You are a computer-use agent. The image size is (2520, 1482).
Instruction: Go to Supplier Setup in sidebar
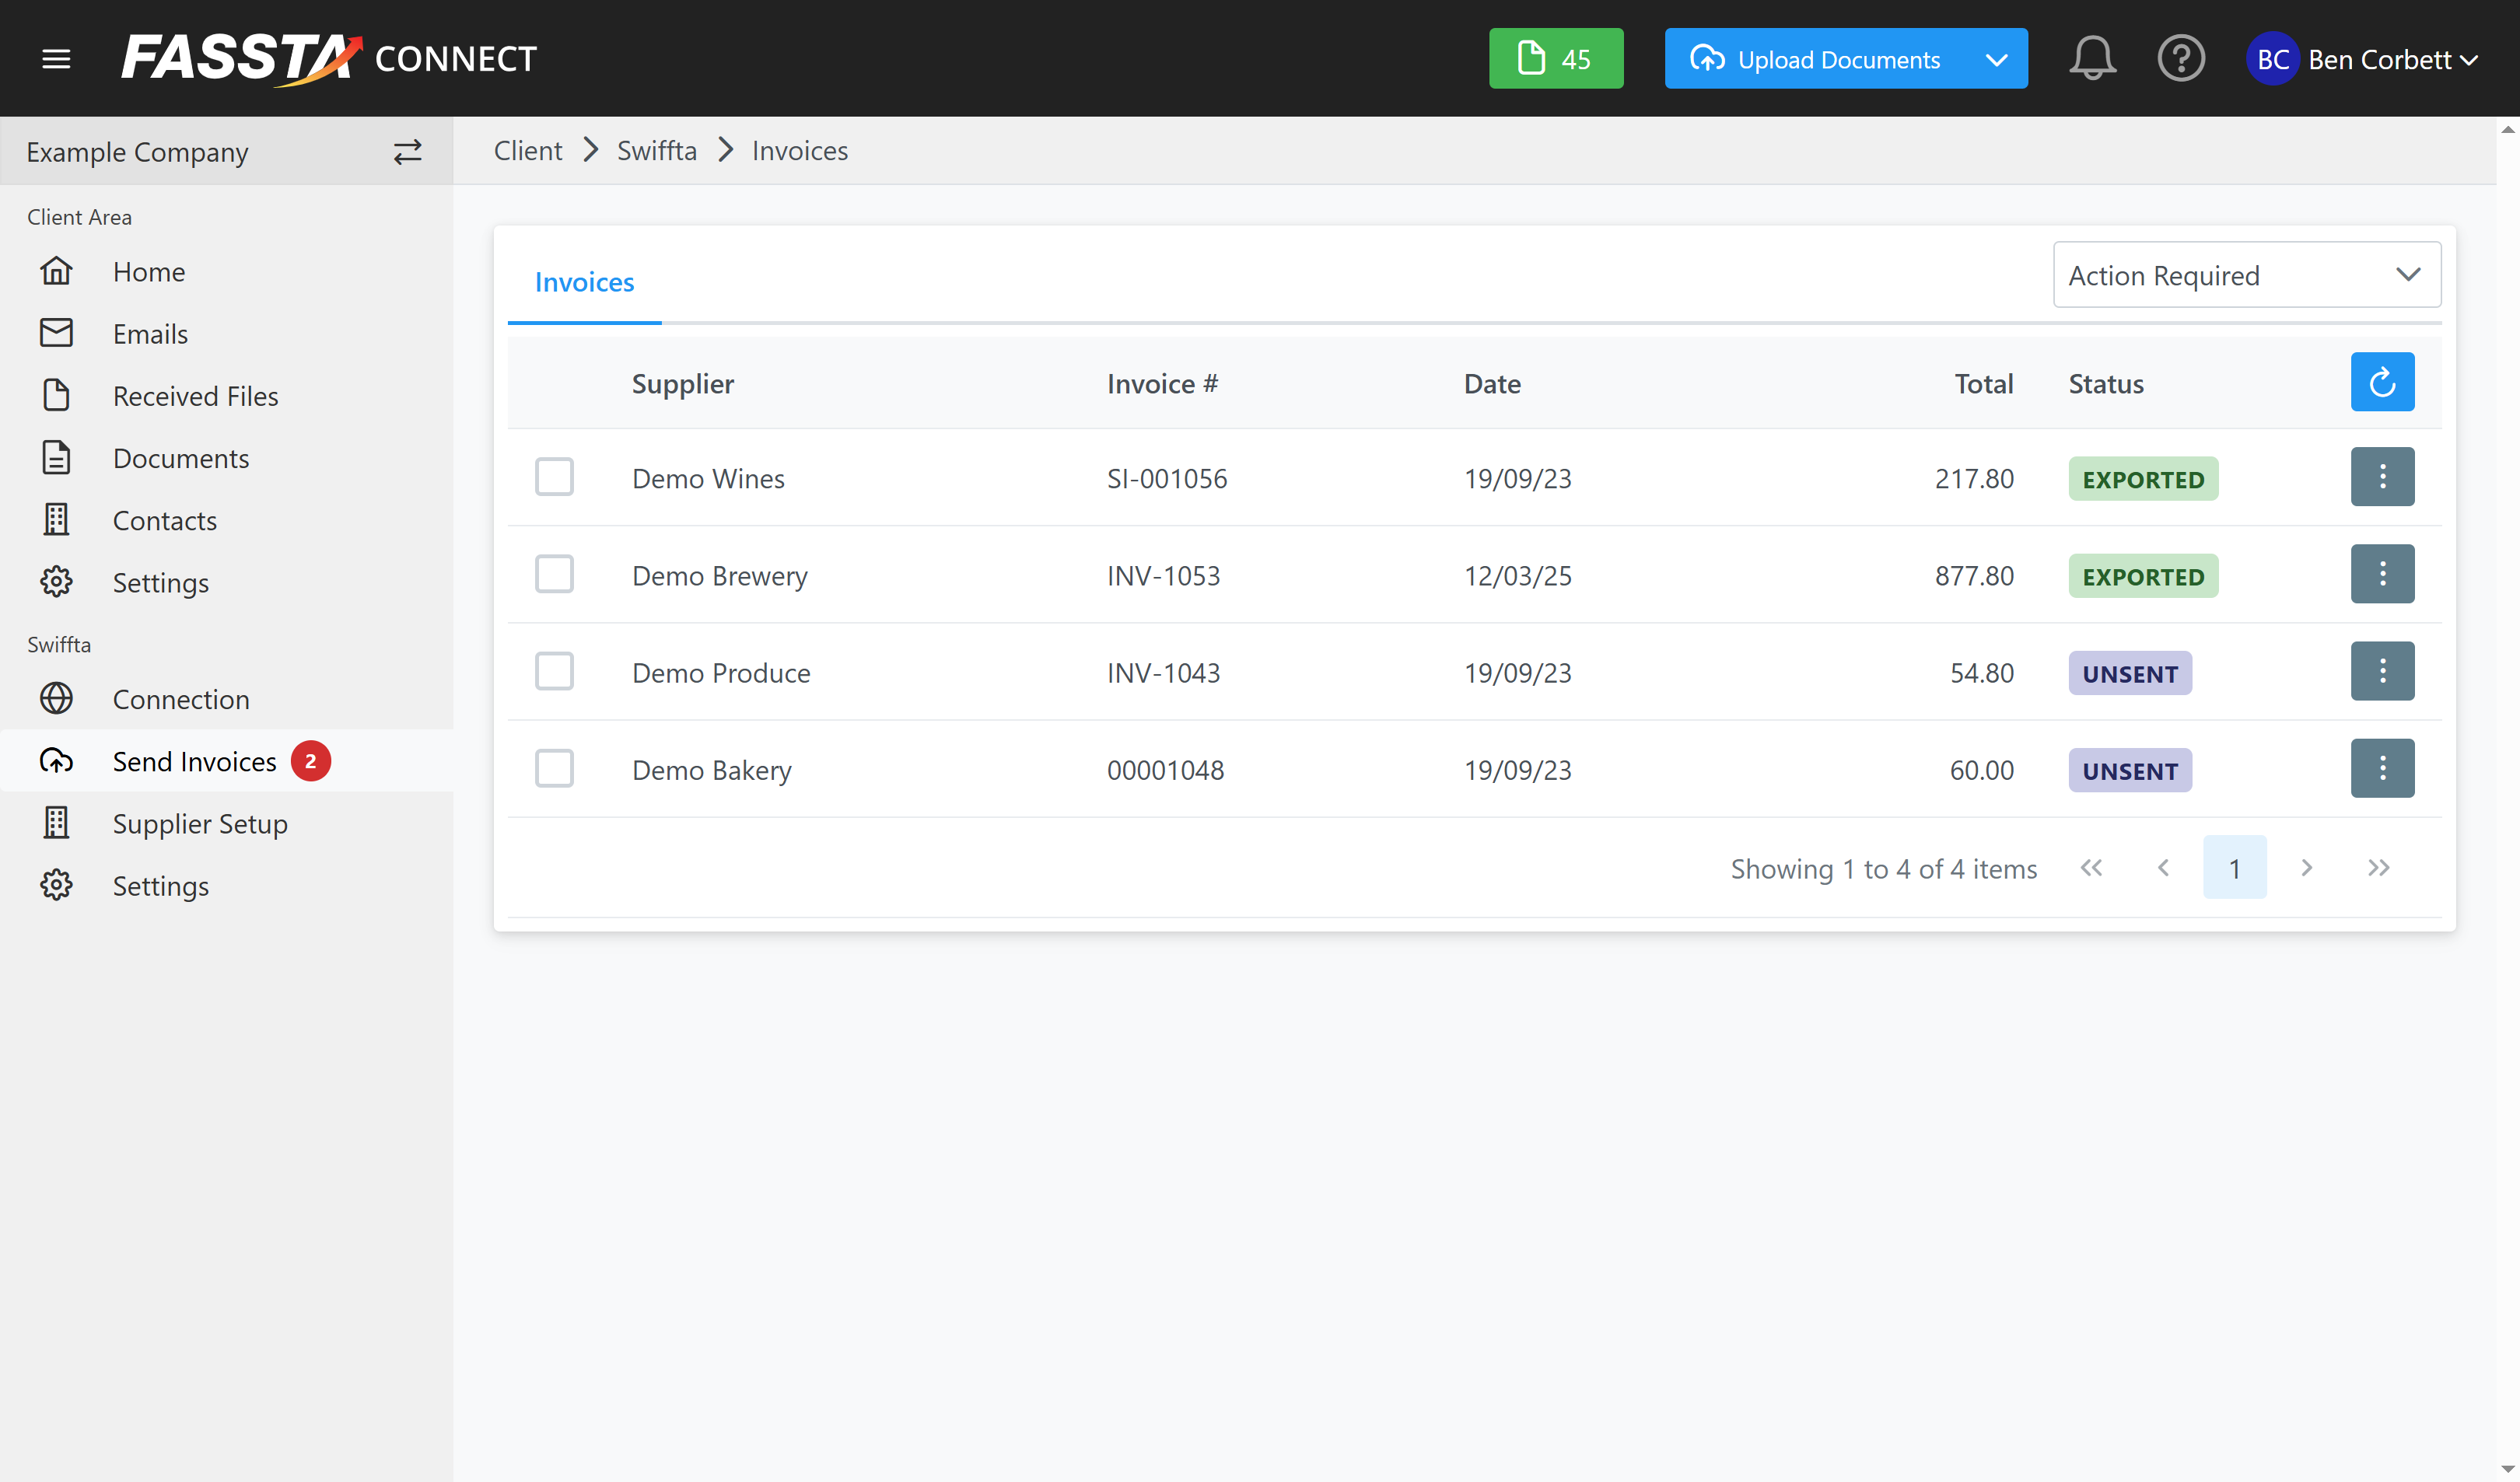pyautogui.click(x=199, y=824)
